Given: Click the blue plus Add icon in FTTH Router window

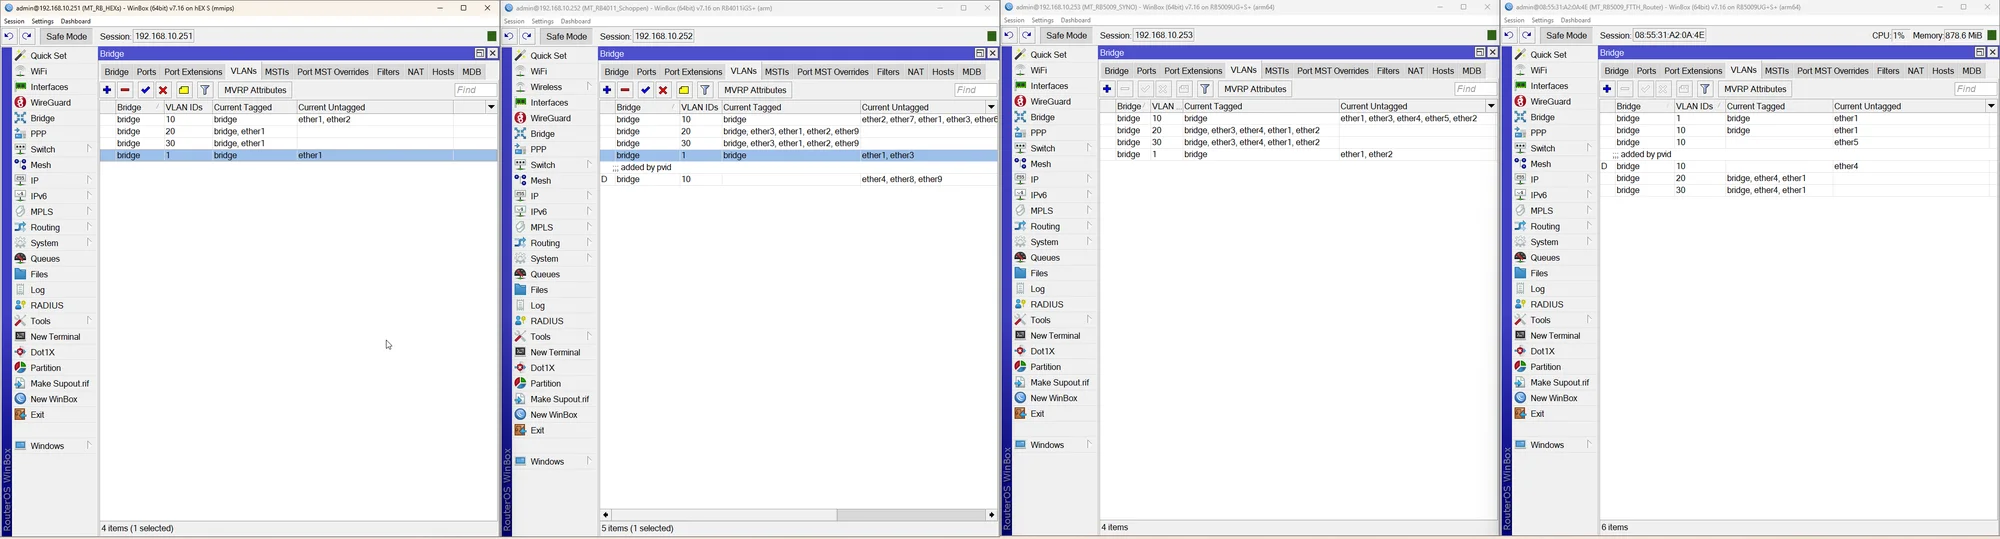Looking at the screenshot, I should [x=1607, y=89].
